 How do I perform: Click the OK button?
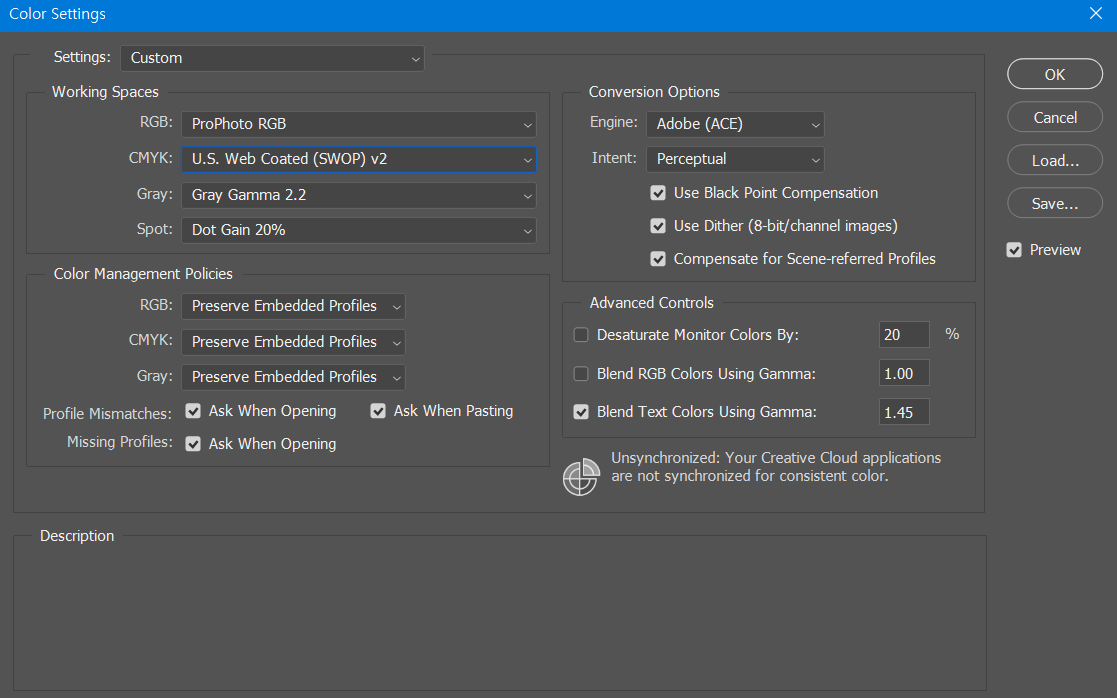[x=1054, y=74]
